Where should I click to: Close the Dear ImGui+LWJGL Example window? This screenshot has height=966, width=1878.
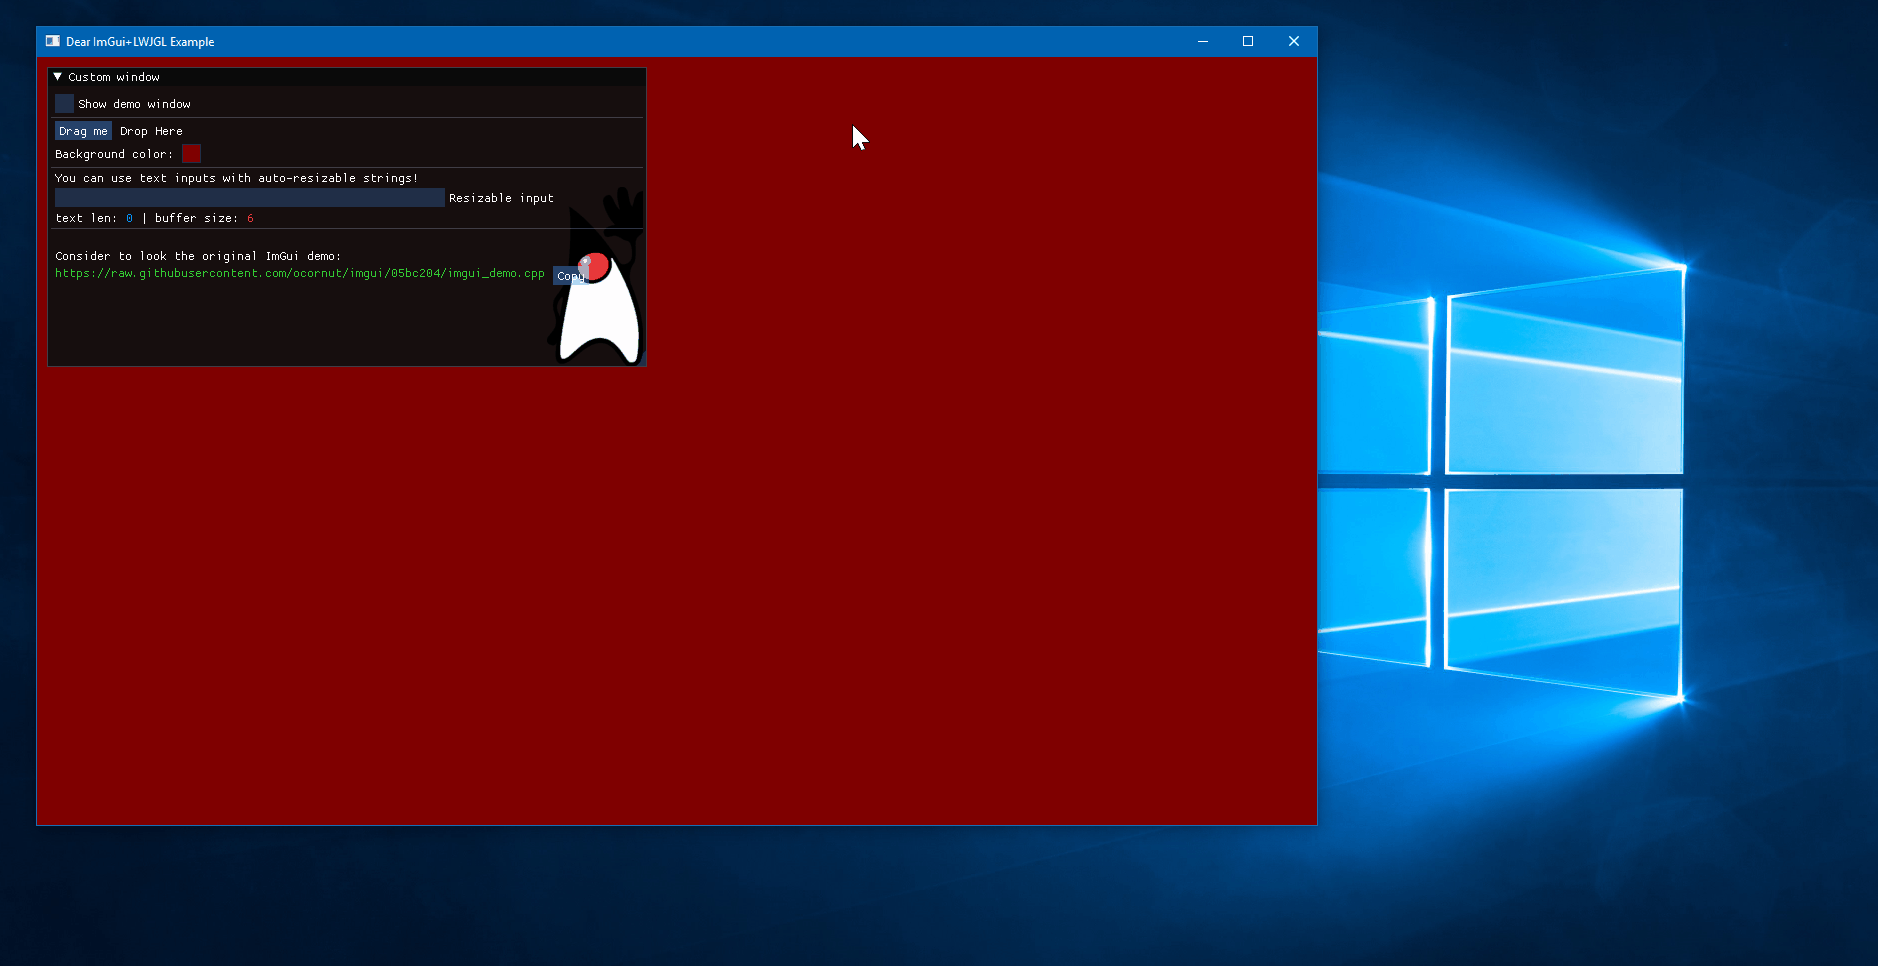click(x=1294, y=41)
